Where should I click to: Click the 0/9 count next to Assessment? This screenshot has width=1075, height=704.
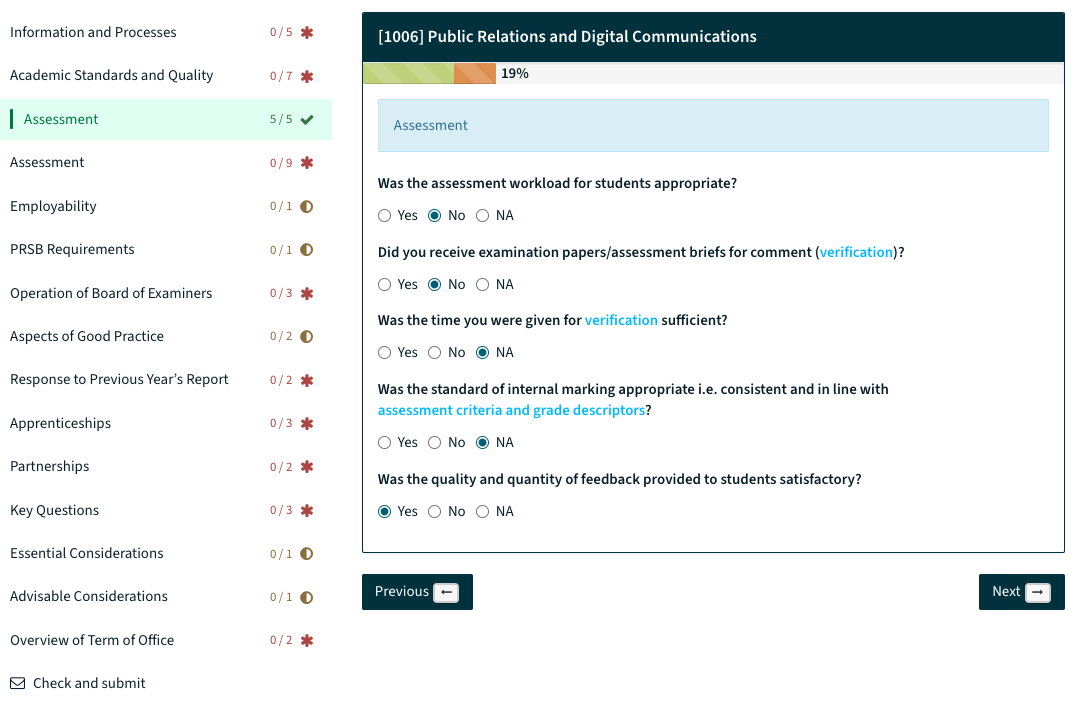pos(281,163)
